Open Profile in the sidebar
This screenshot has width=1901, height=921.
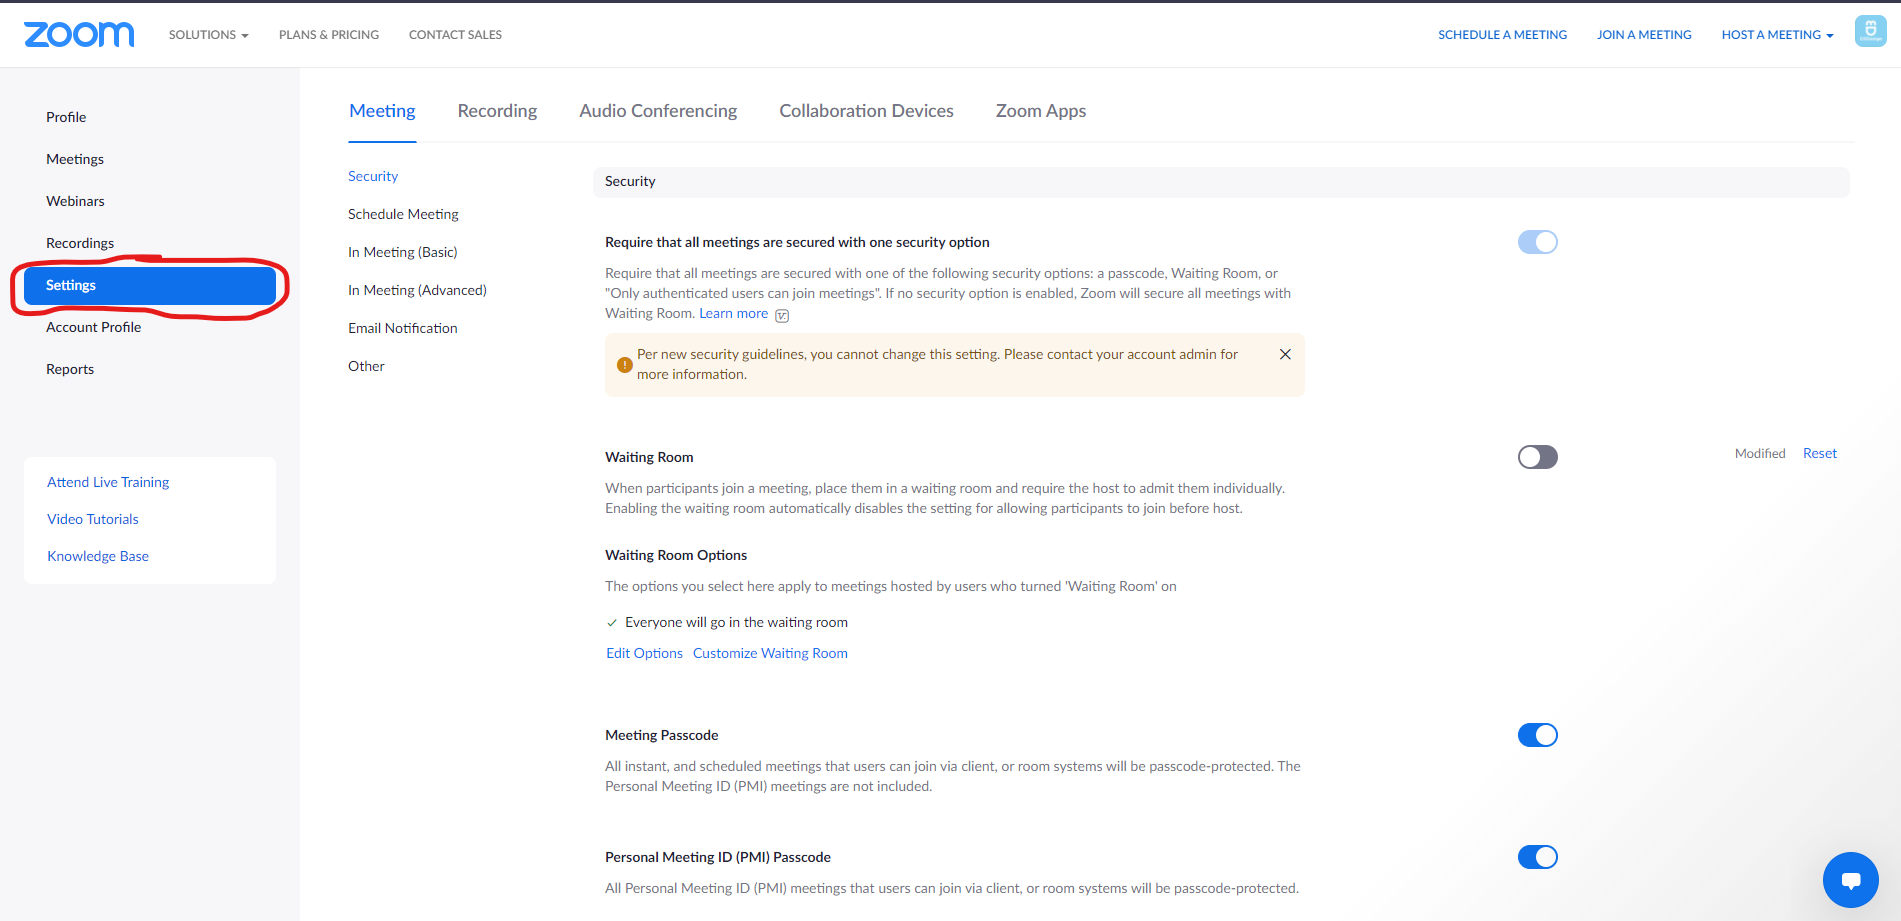pyautogui.click(x=66, y=117)
